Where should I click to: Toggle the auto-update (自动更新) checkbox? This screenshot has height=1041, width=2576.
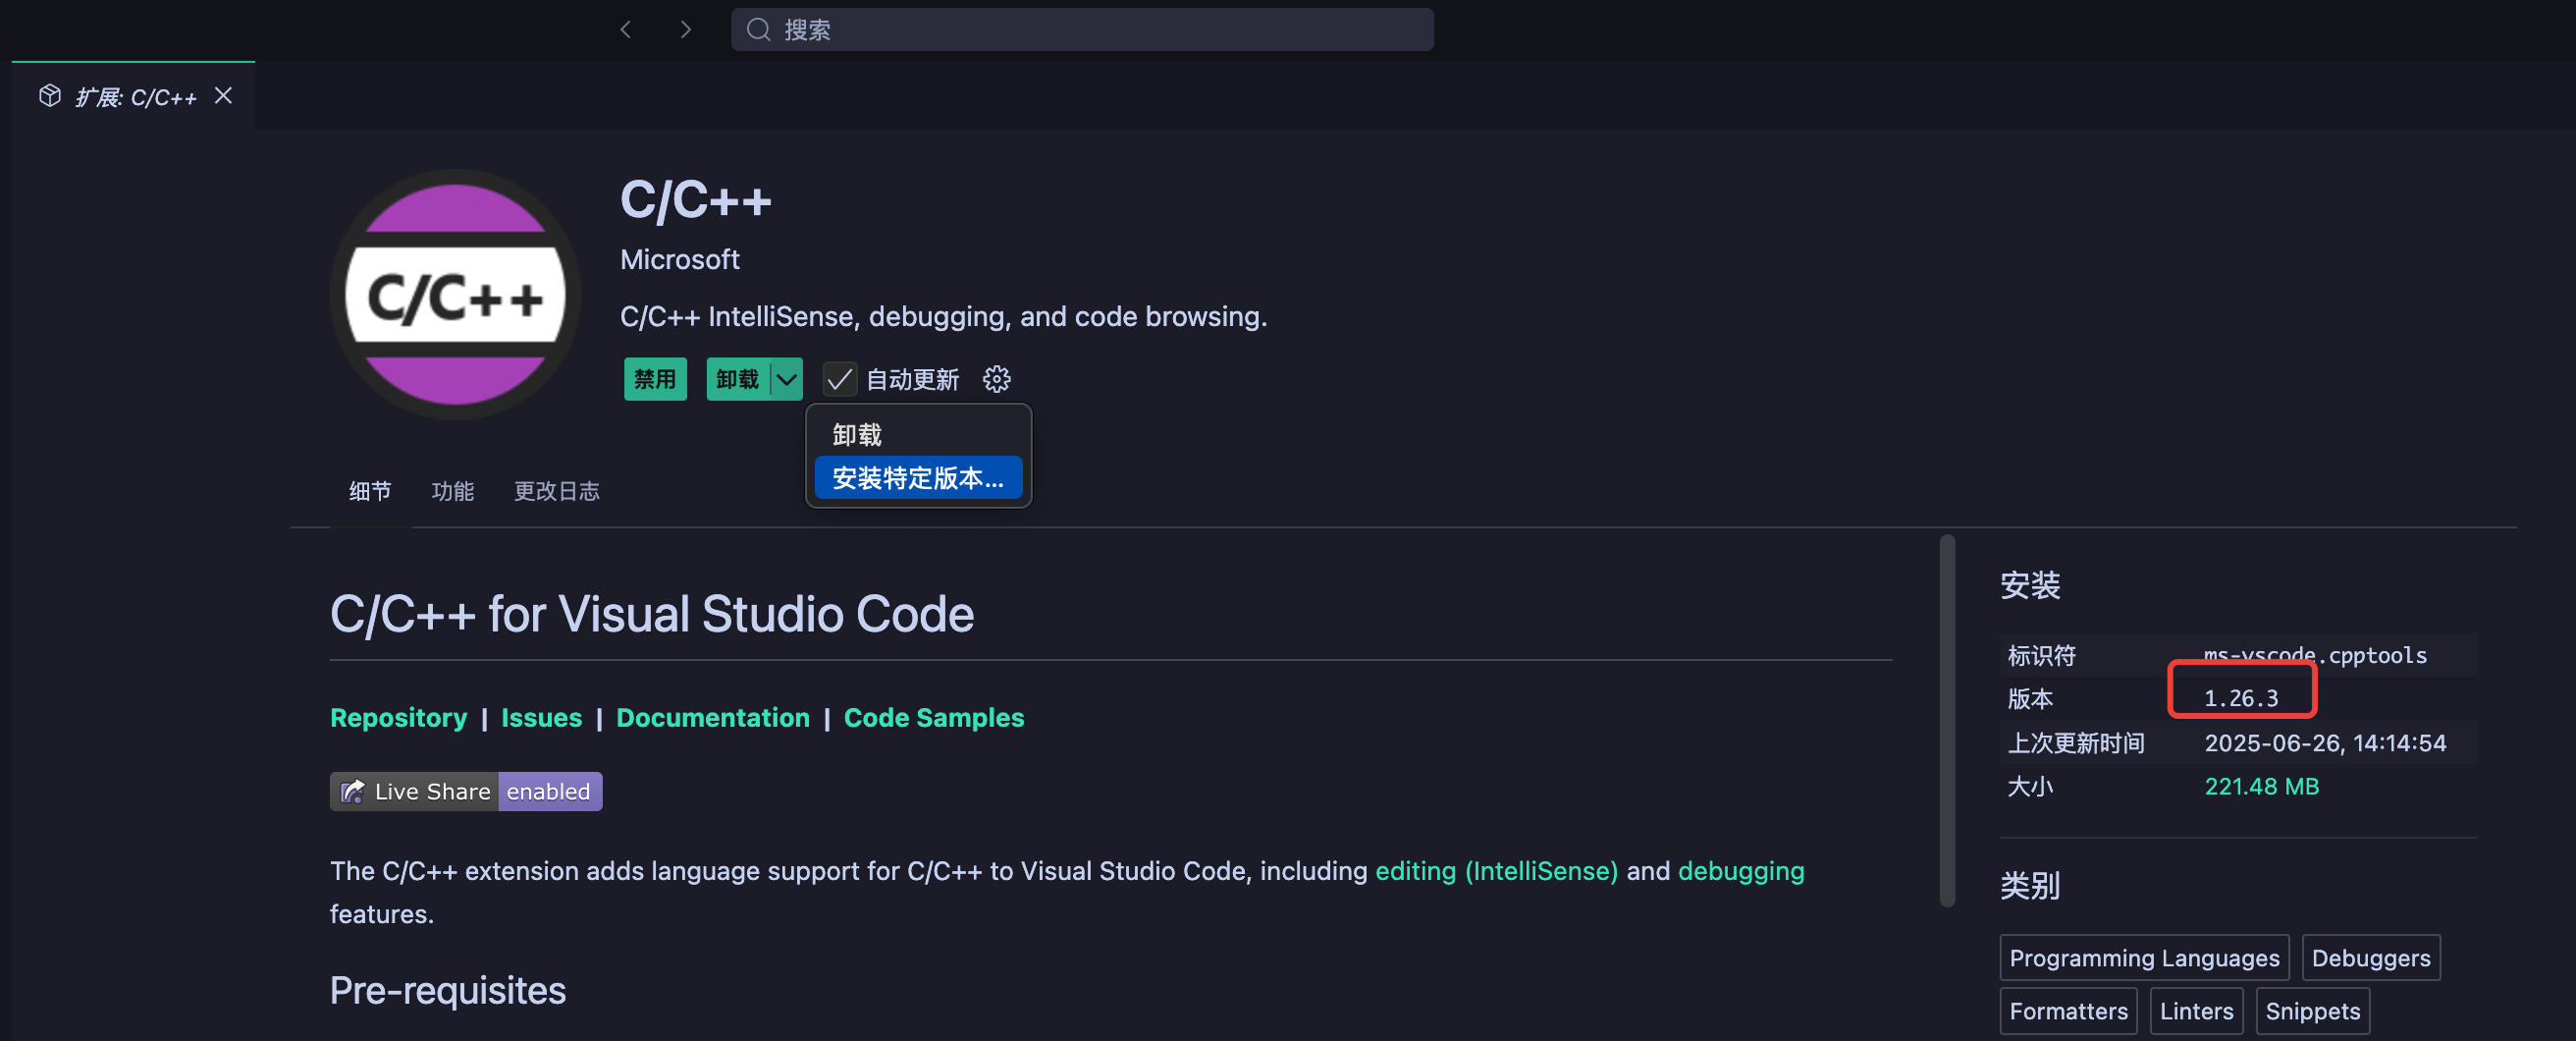tap(839, 379)
